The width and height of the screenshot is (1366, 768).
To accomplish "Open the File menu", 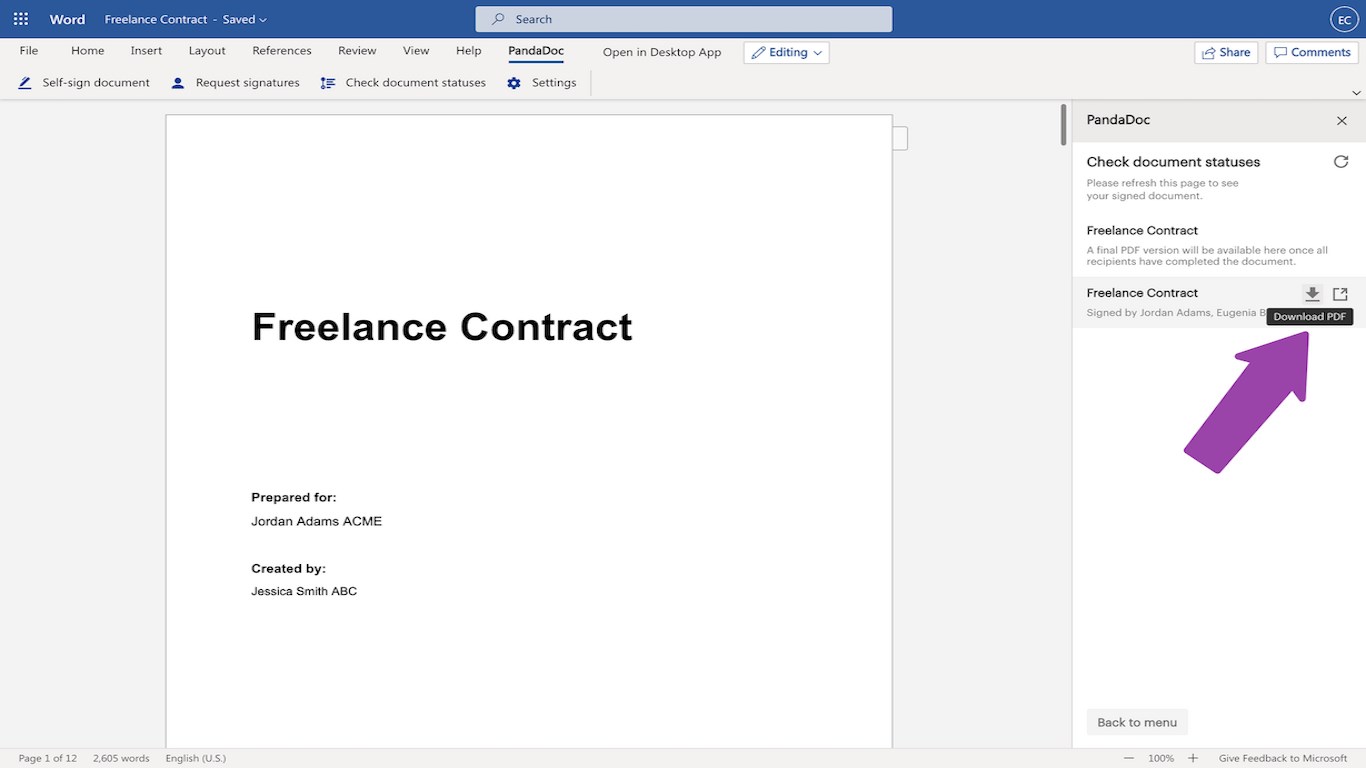I will (x=29, y=51).
